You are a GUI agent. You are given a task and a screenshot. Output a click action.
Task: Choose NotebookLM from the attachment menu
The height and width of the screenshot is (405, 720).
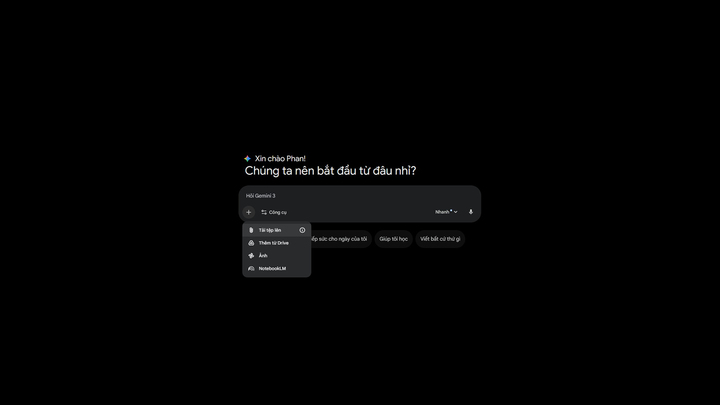[276, 269]
